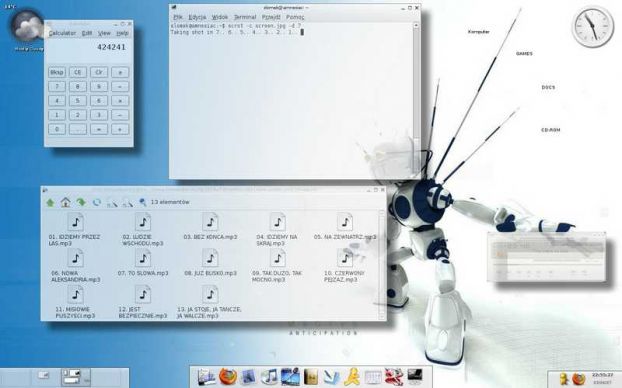Launch Firefox from the bottom dock
Image resolution: width=622 pixels, height=388 pixels.
pos(228,376)
